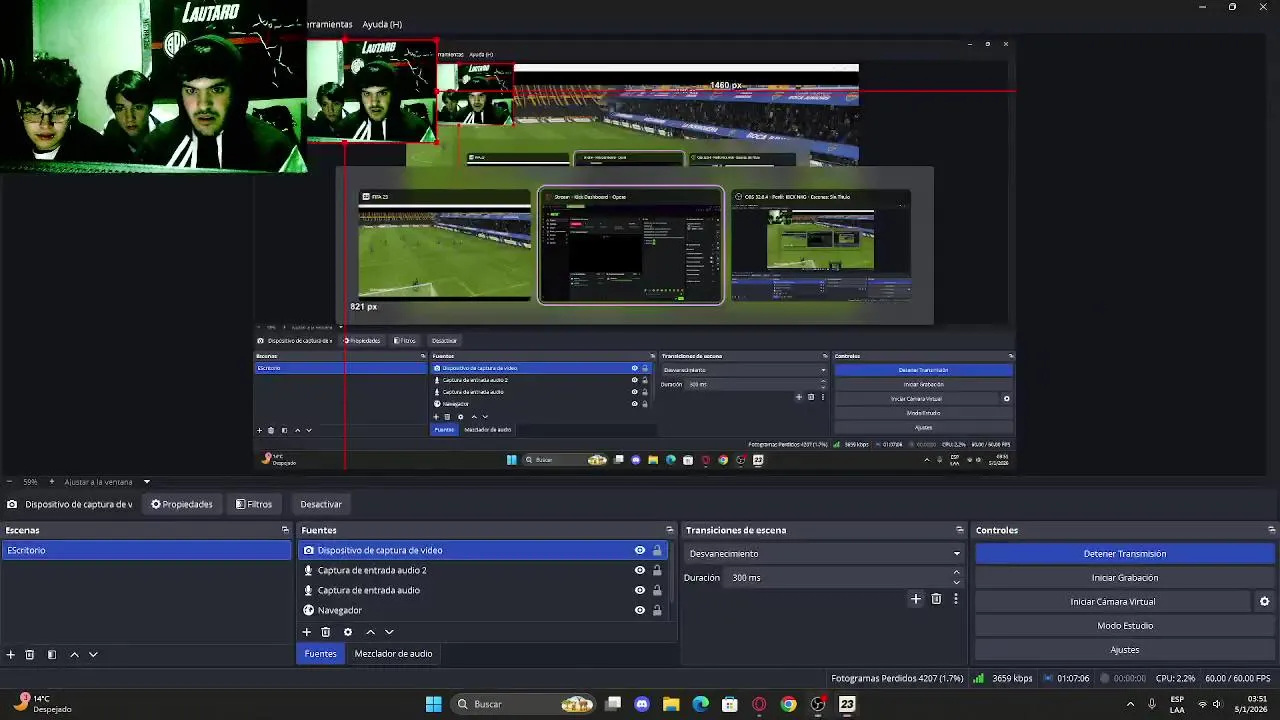The height and width of the screenshot is (720, 1280).
Task: Select Captura de entrada audio 2 row
Action: (485, 570)
